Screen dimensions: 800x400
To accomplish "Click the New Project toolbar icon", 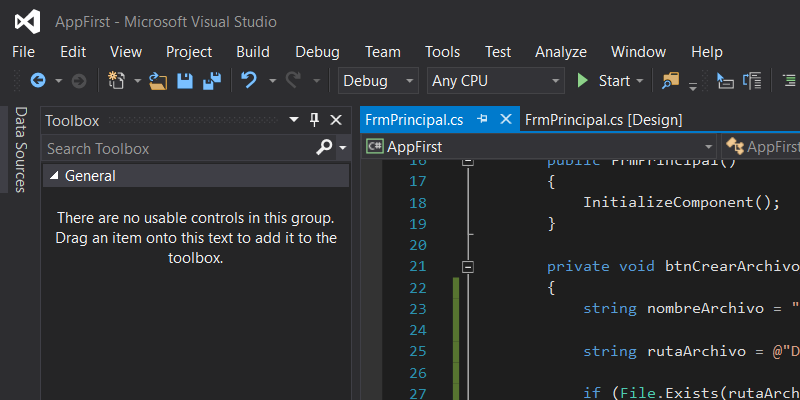I will [x=117, y=81].
